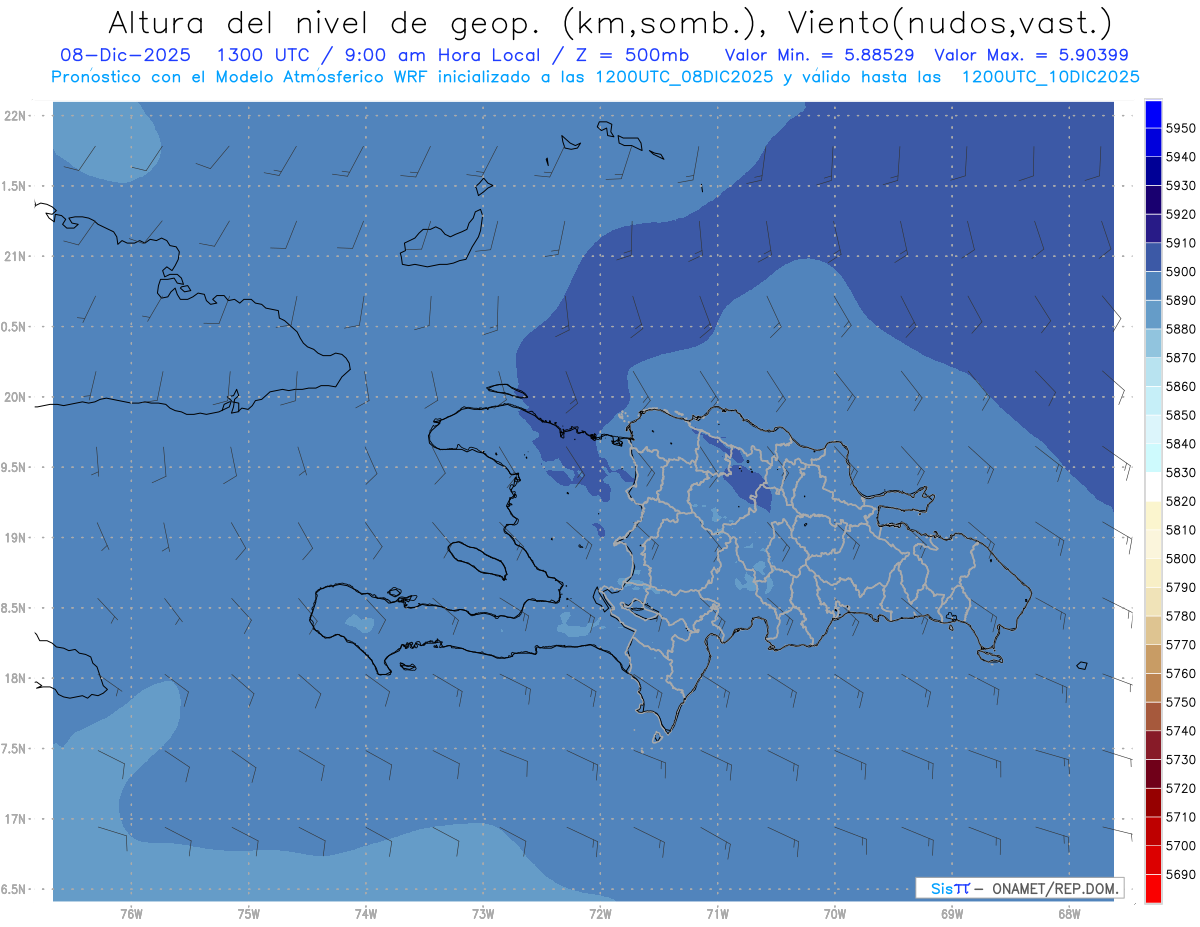This screenshot has height=927, width=1200.
Task: Click the "73W" longitude axis label
Action: coord(483,914)
